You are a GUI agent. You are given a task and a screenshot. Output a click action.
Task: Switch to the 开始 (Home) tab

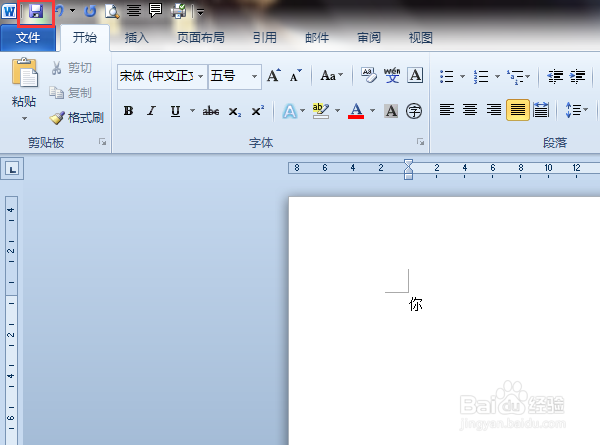coord(85,37)
